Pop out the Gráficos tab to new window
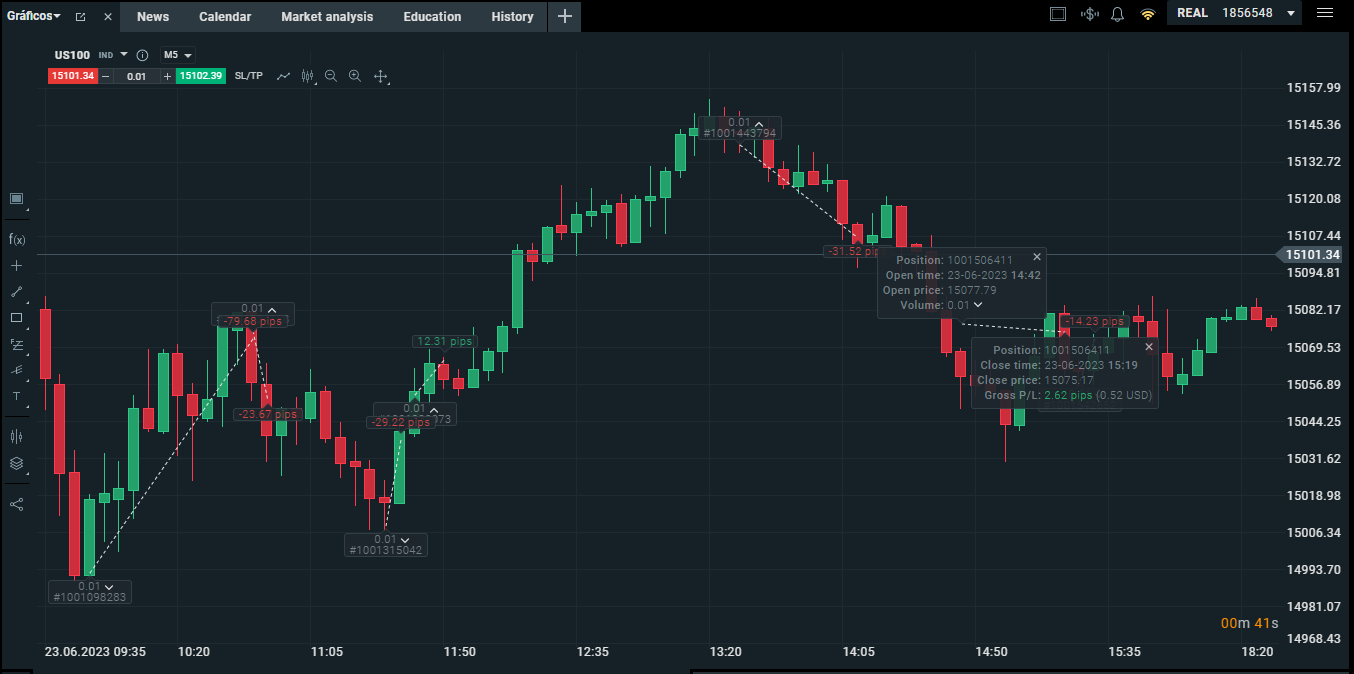Viewport: 1354px width, 674px height. point(80,17)
